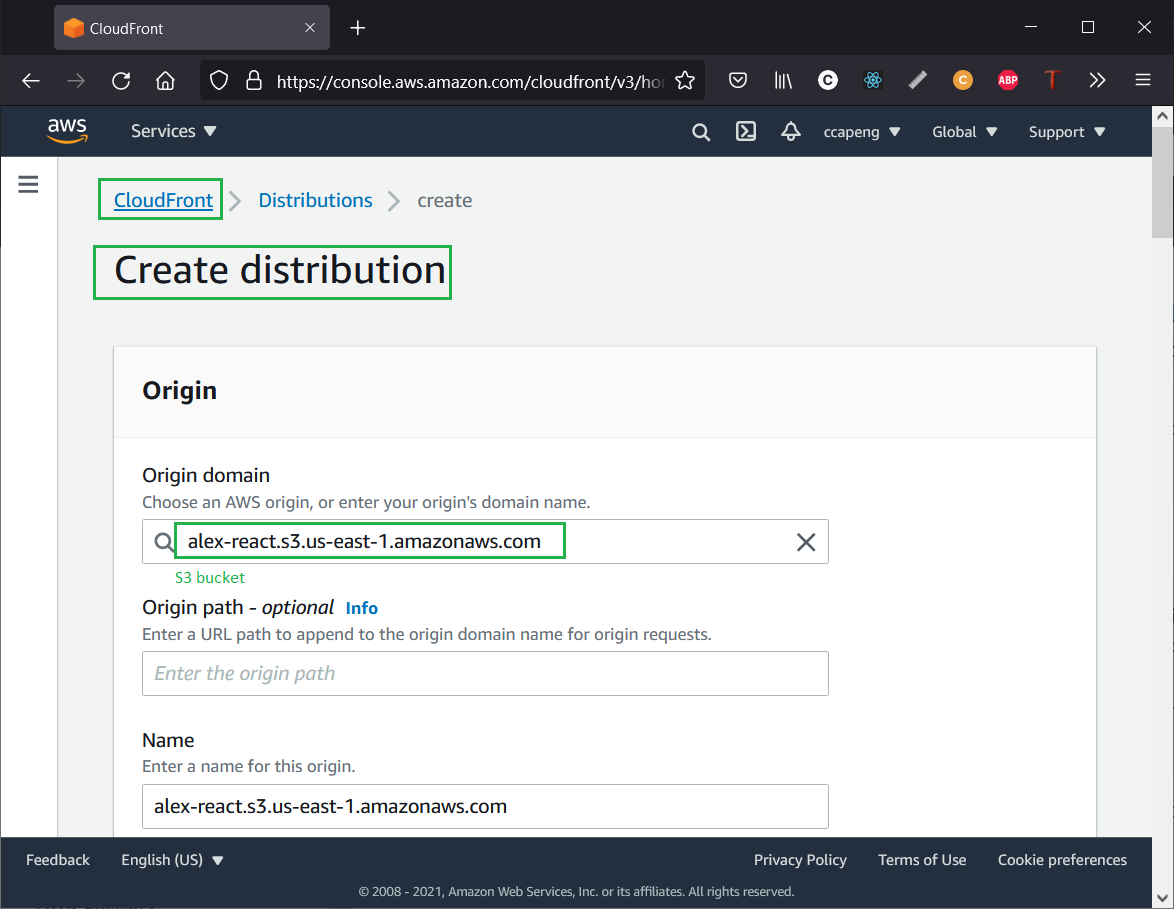Viewport: 1174px width, 909px height.
Task: Click the orange C extension icon
Action: tap(963, 80)
